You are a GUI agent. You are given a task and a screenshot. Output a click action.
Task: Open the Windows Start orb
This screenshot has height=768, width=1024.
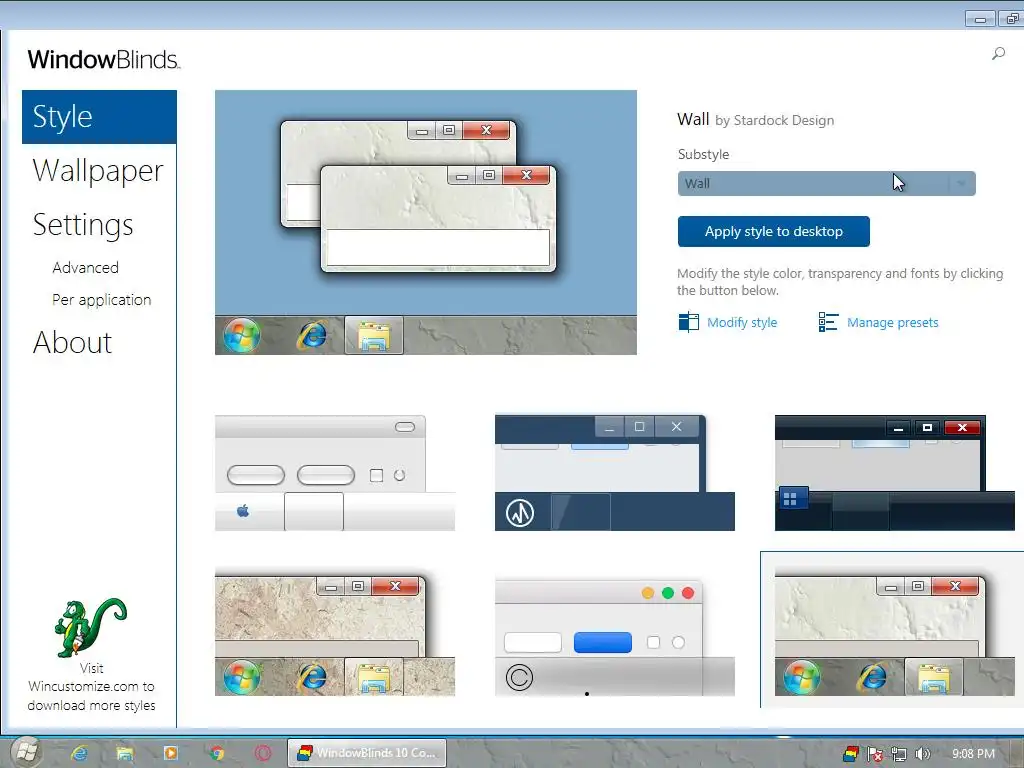click(x=27, y=752)
